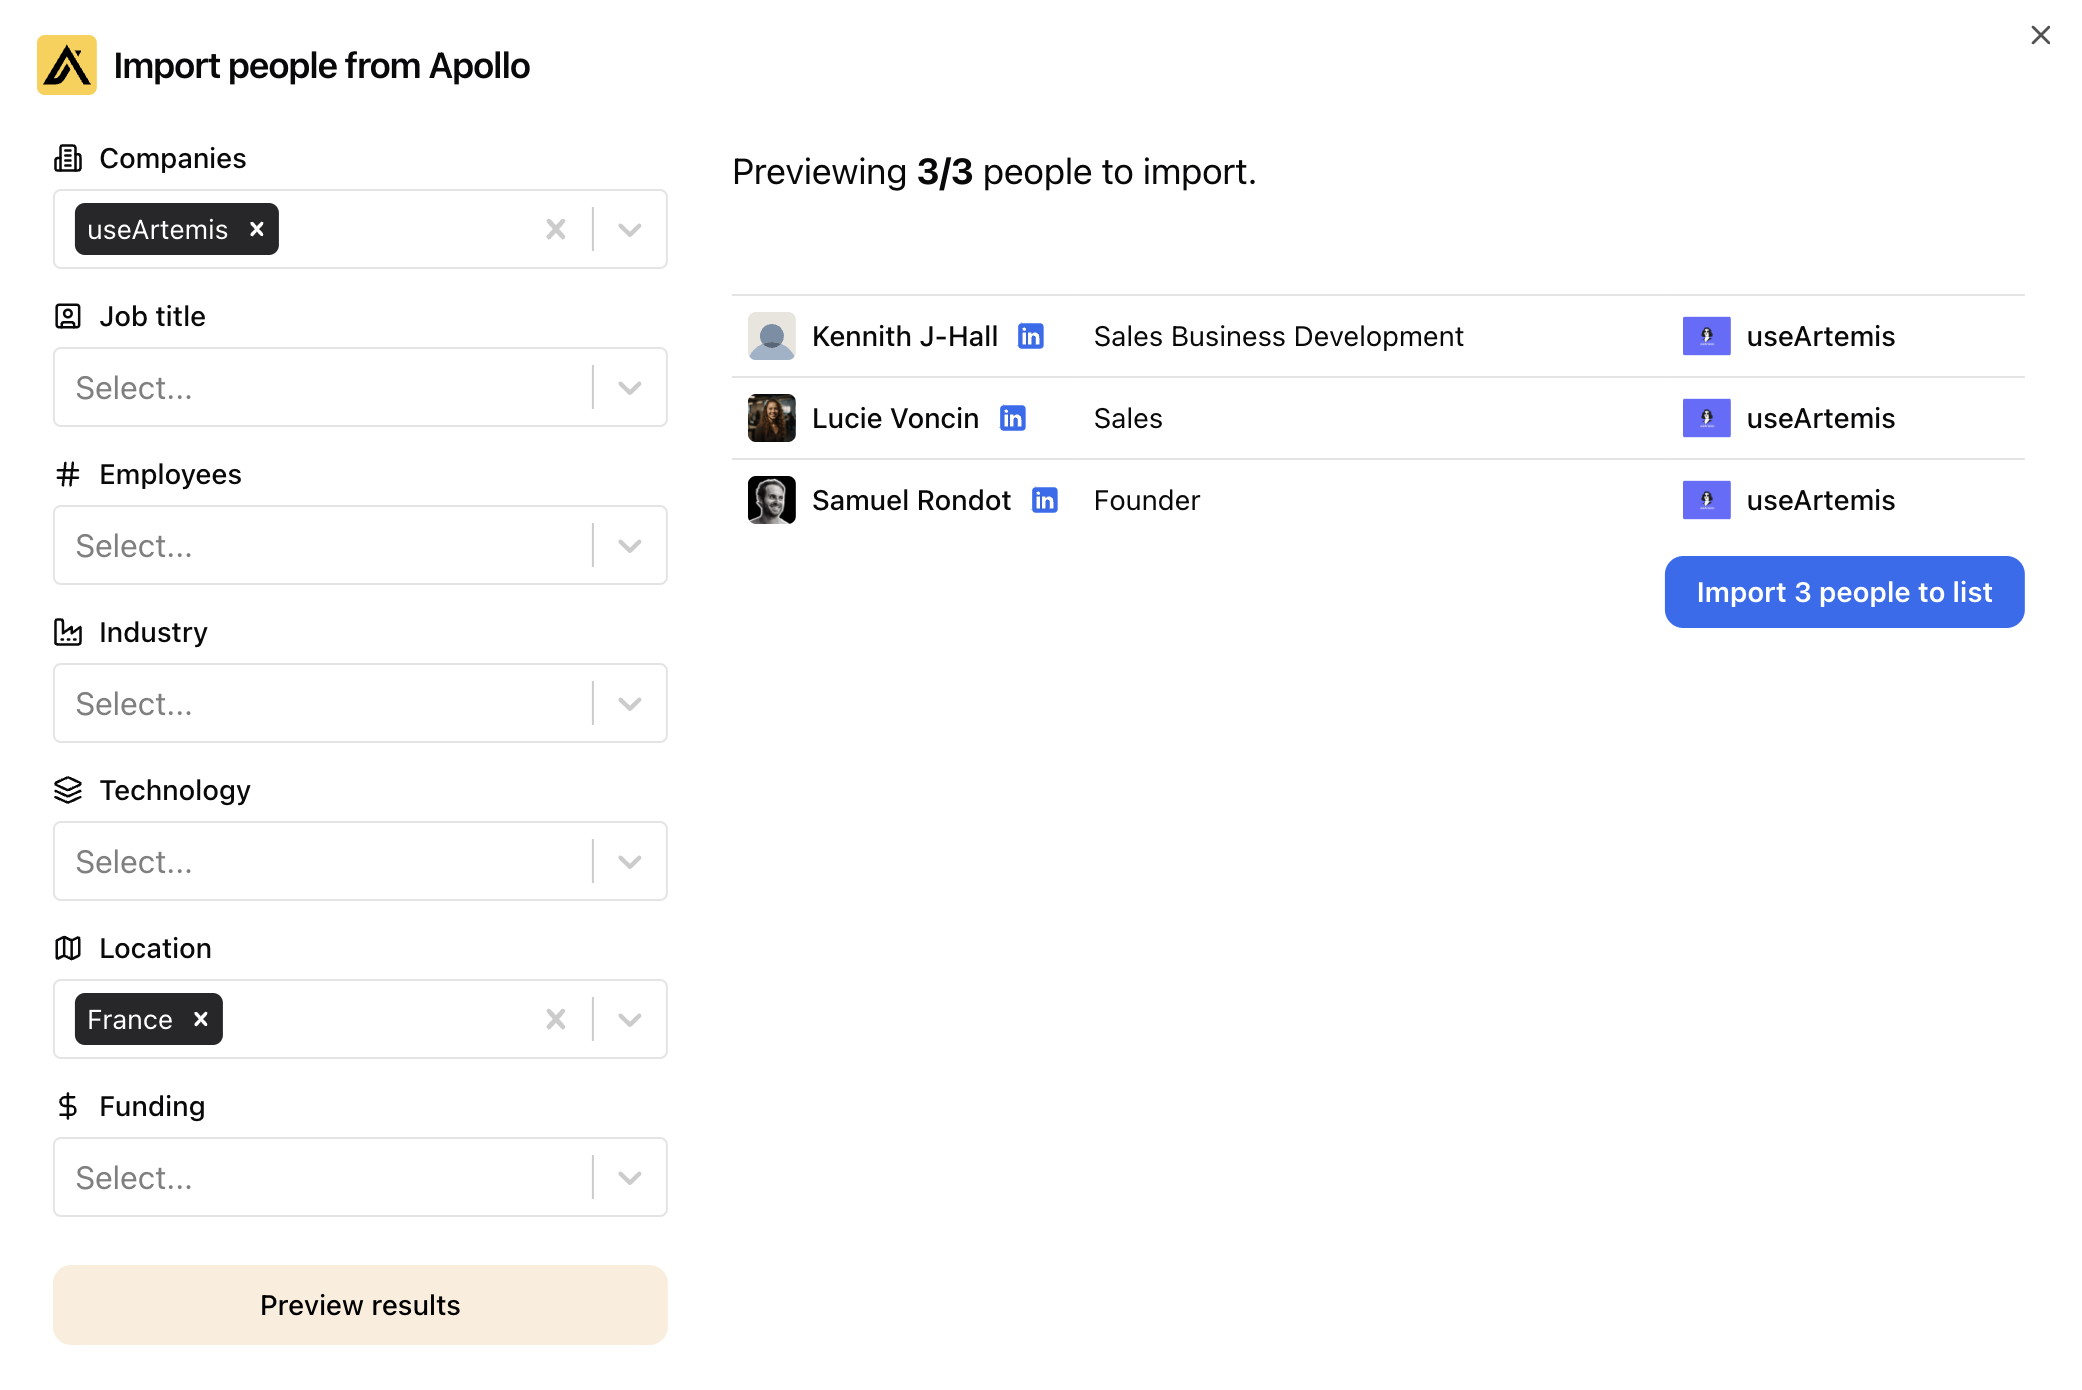
Task: Click the Funding dollar icon
Action: coord(68,1106)
